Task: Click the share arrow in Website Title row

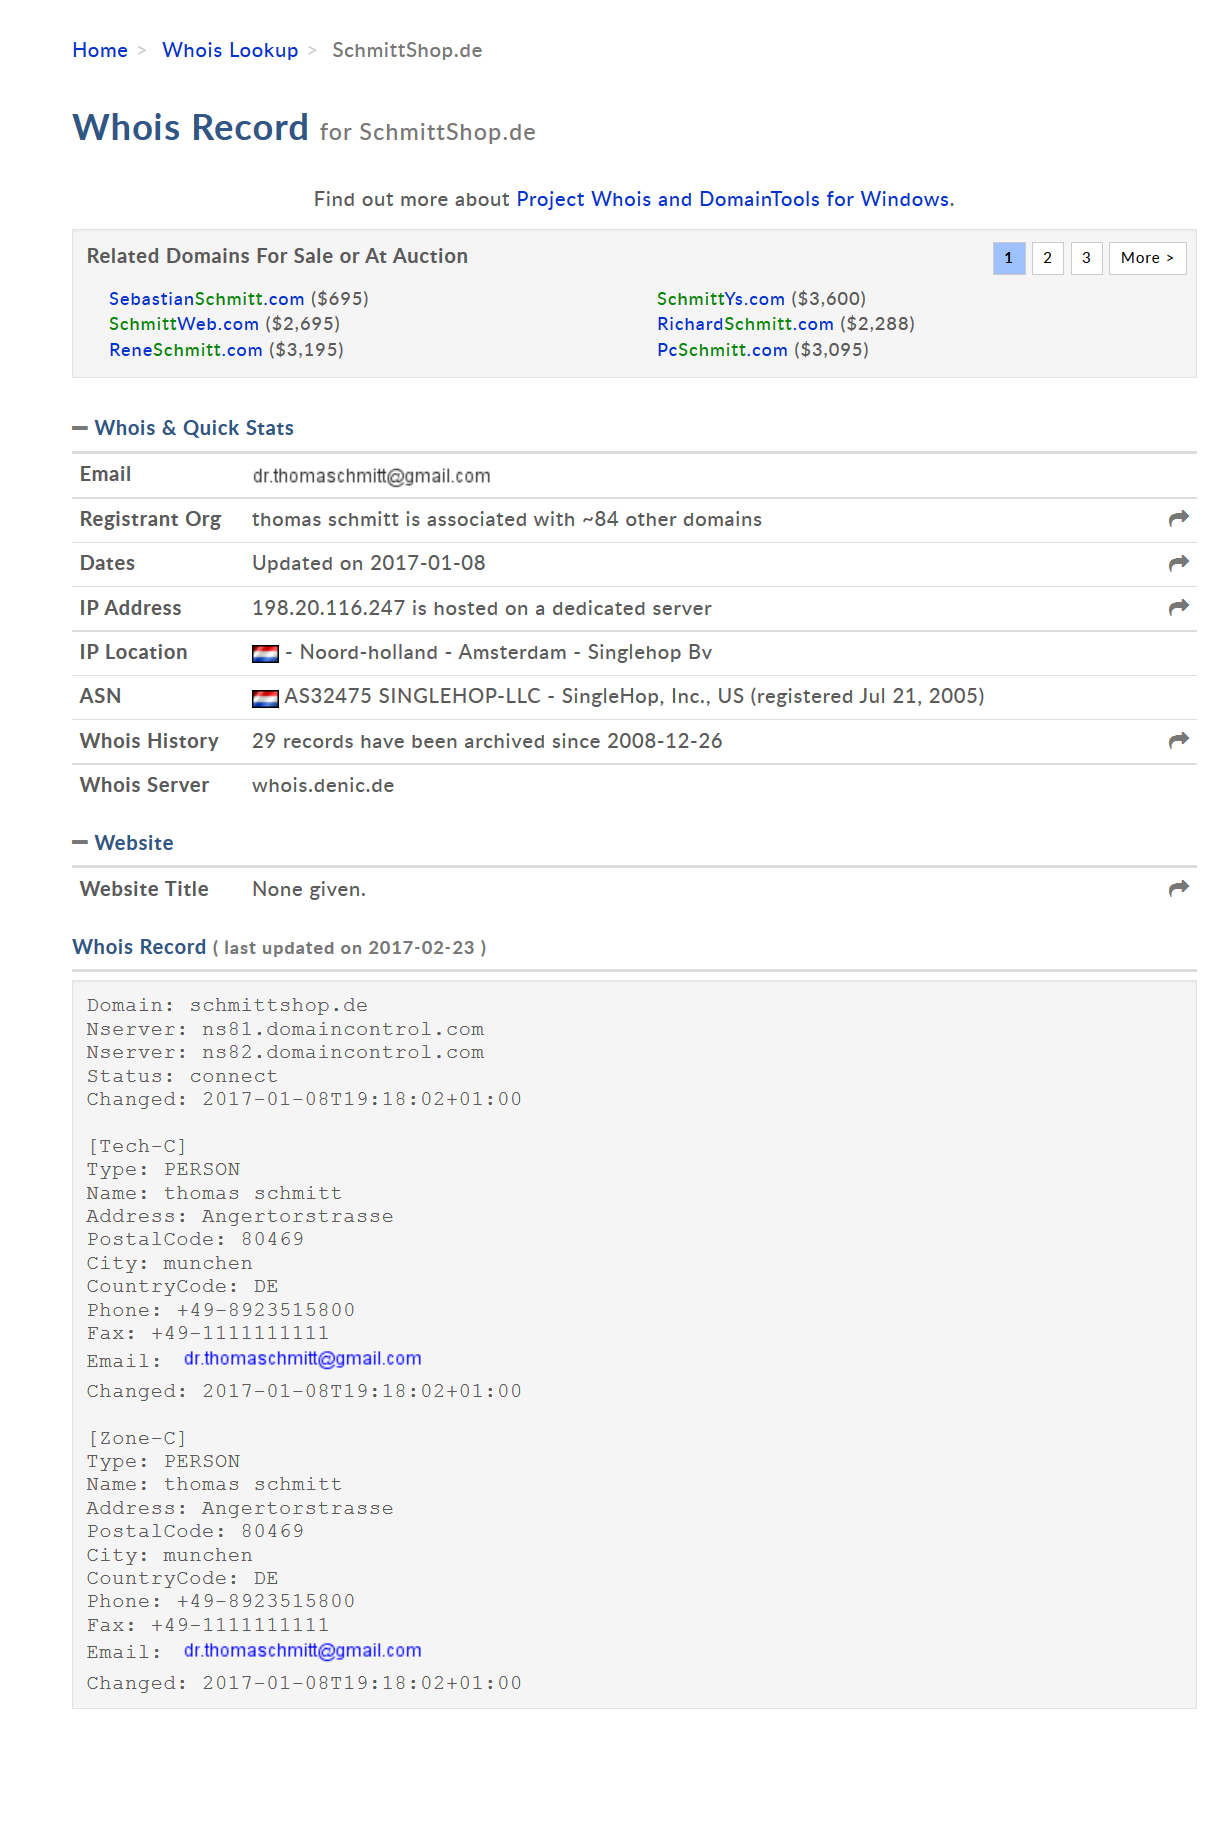Action: (x=1178, y=888)
